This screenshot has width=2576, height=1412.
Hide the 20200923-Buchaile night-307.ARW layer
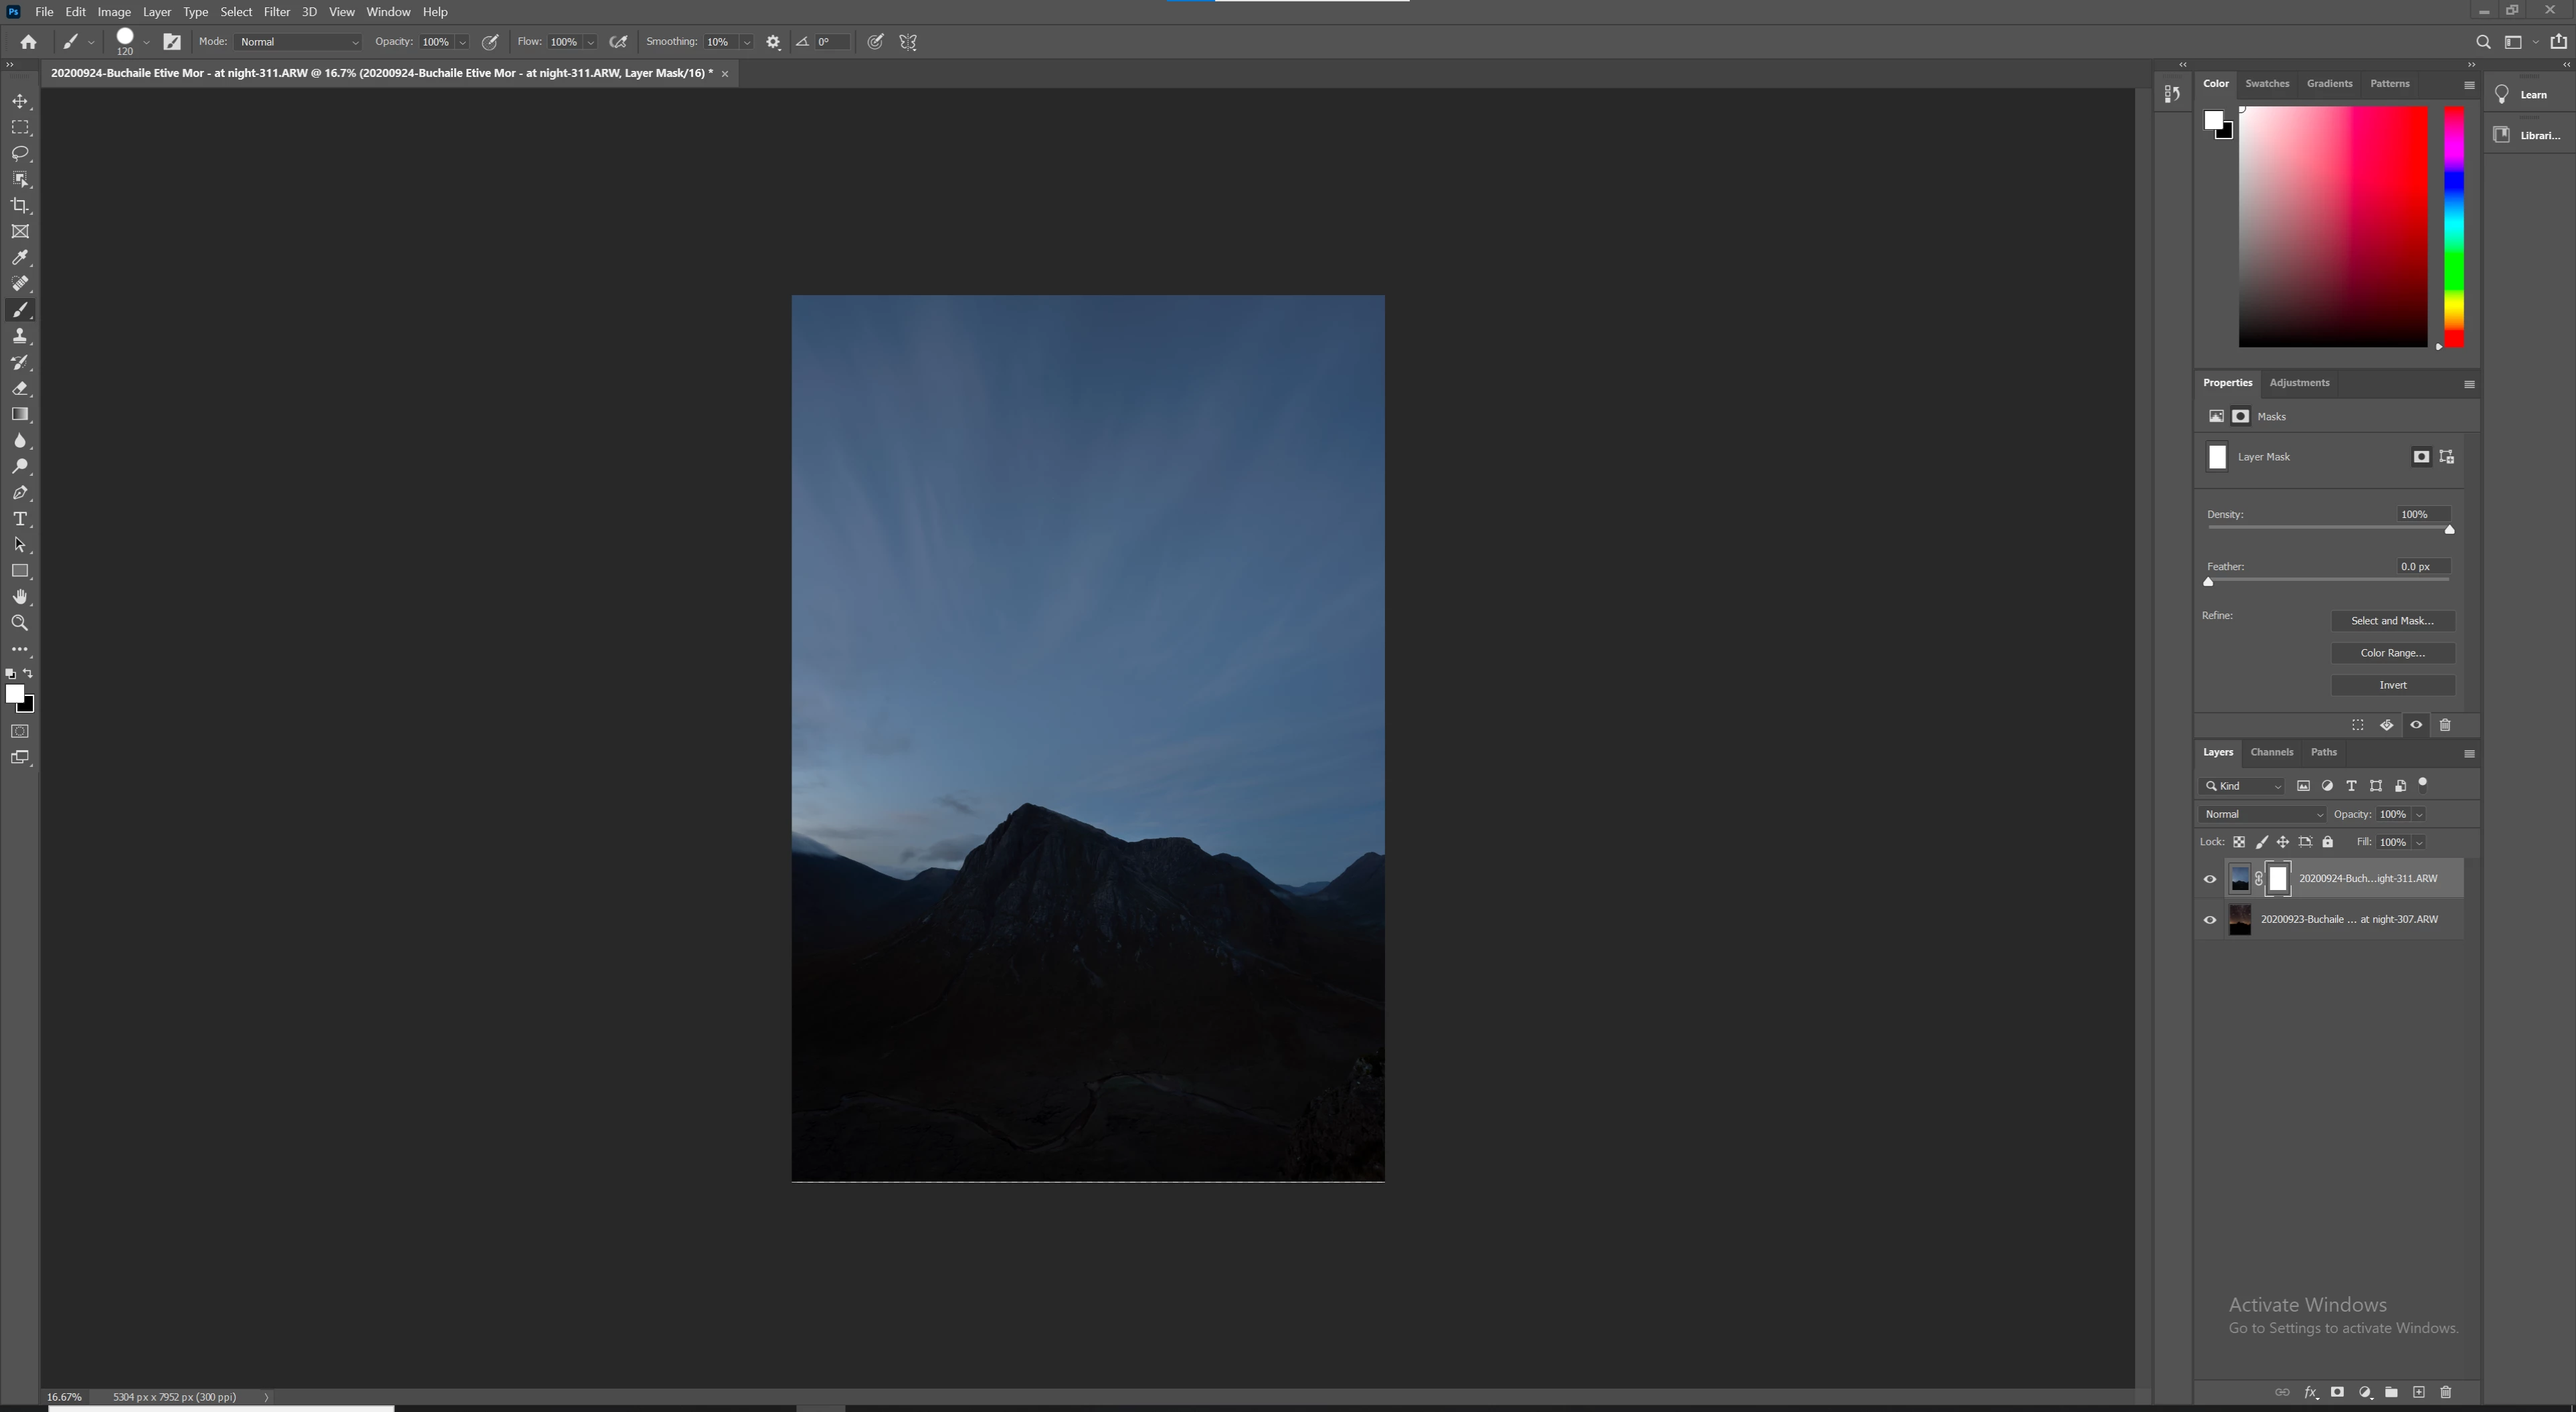[x=2210, y=920]
